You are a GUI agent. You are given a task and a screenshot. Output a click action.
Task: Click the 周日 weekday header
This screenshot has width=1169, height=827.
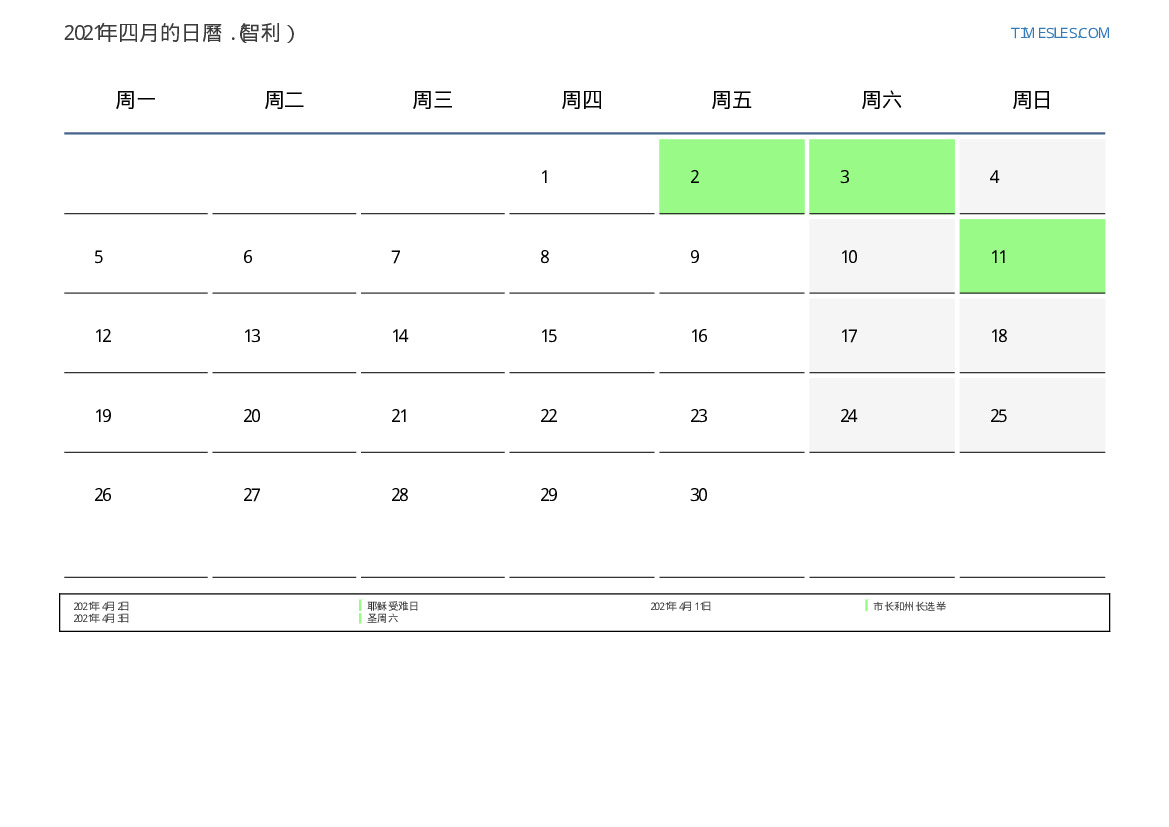[x=1031, y=100]
